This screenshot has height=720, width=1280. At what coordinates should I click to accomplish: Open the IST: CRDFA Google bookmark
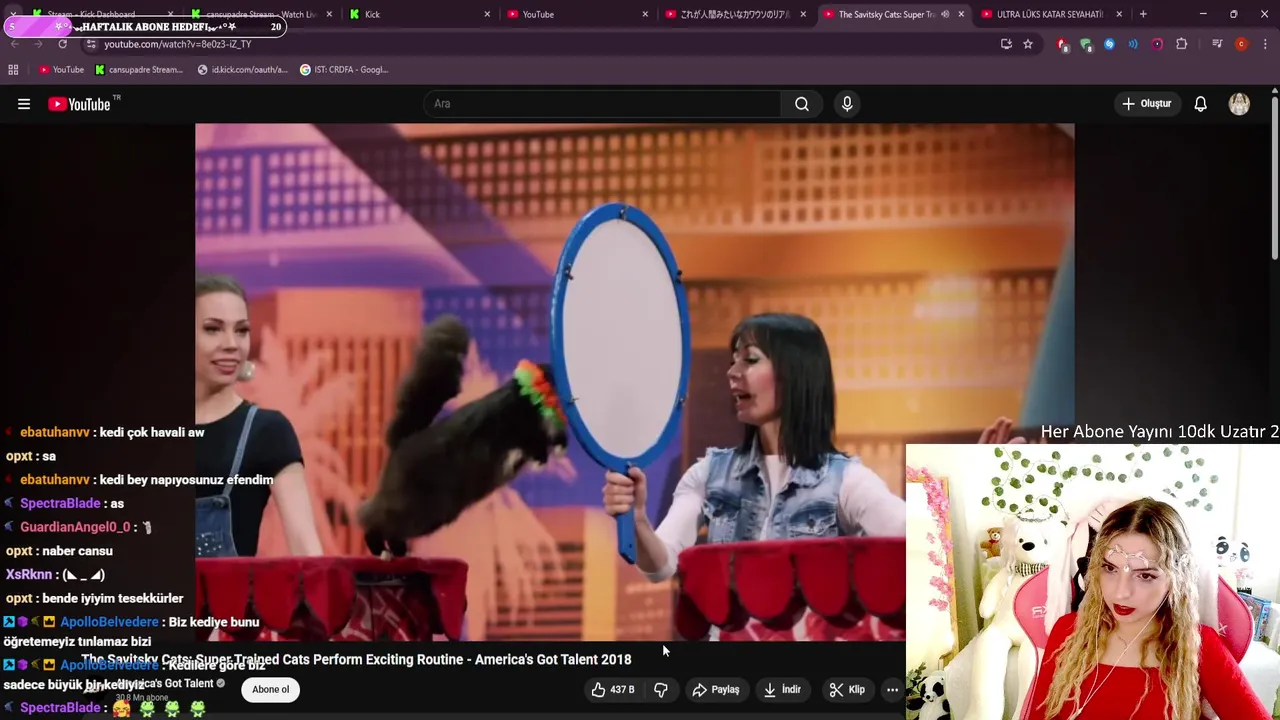click(x=345, y=69)
